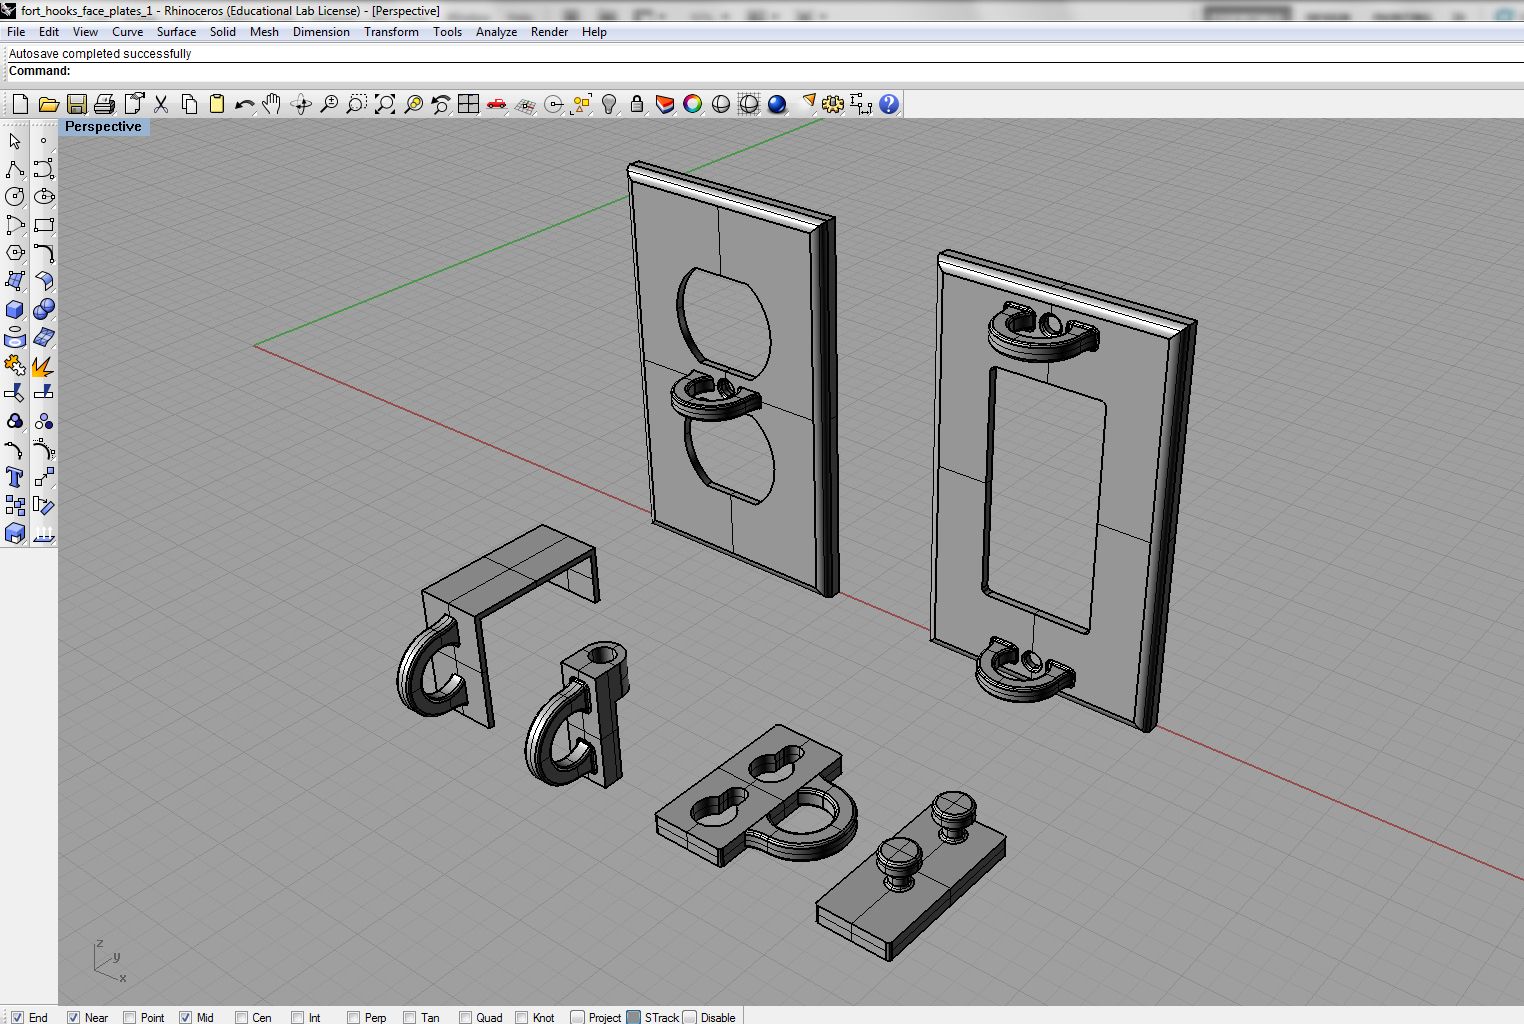Click the Perspective viewport title
Image resolution: width=1524 pixels, height=1024 pixels.
click(103, 127)
